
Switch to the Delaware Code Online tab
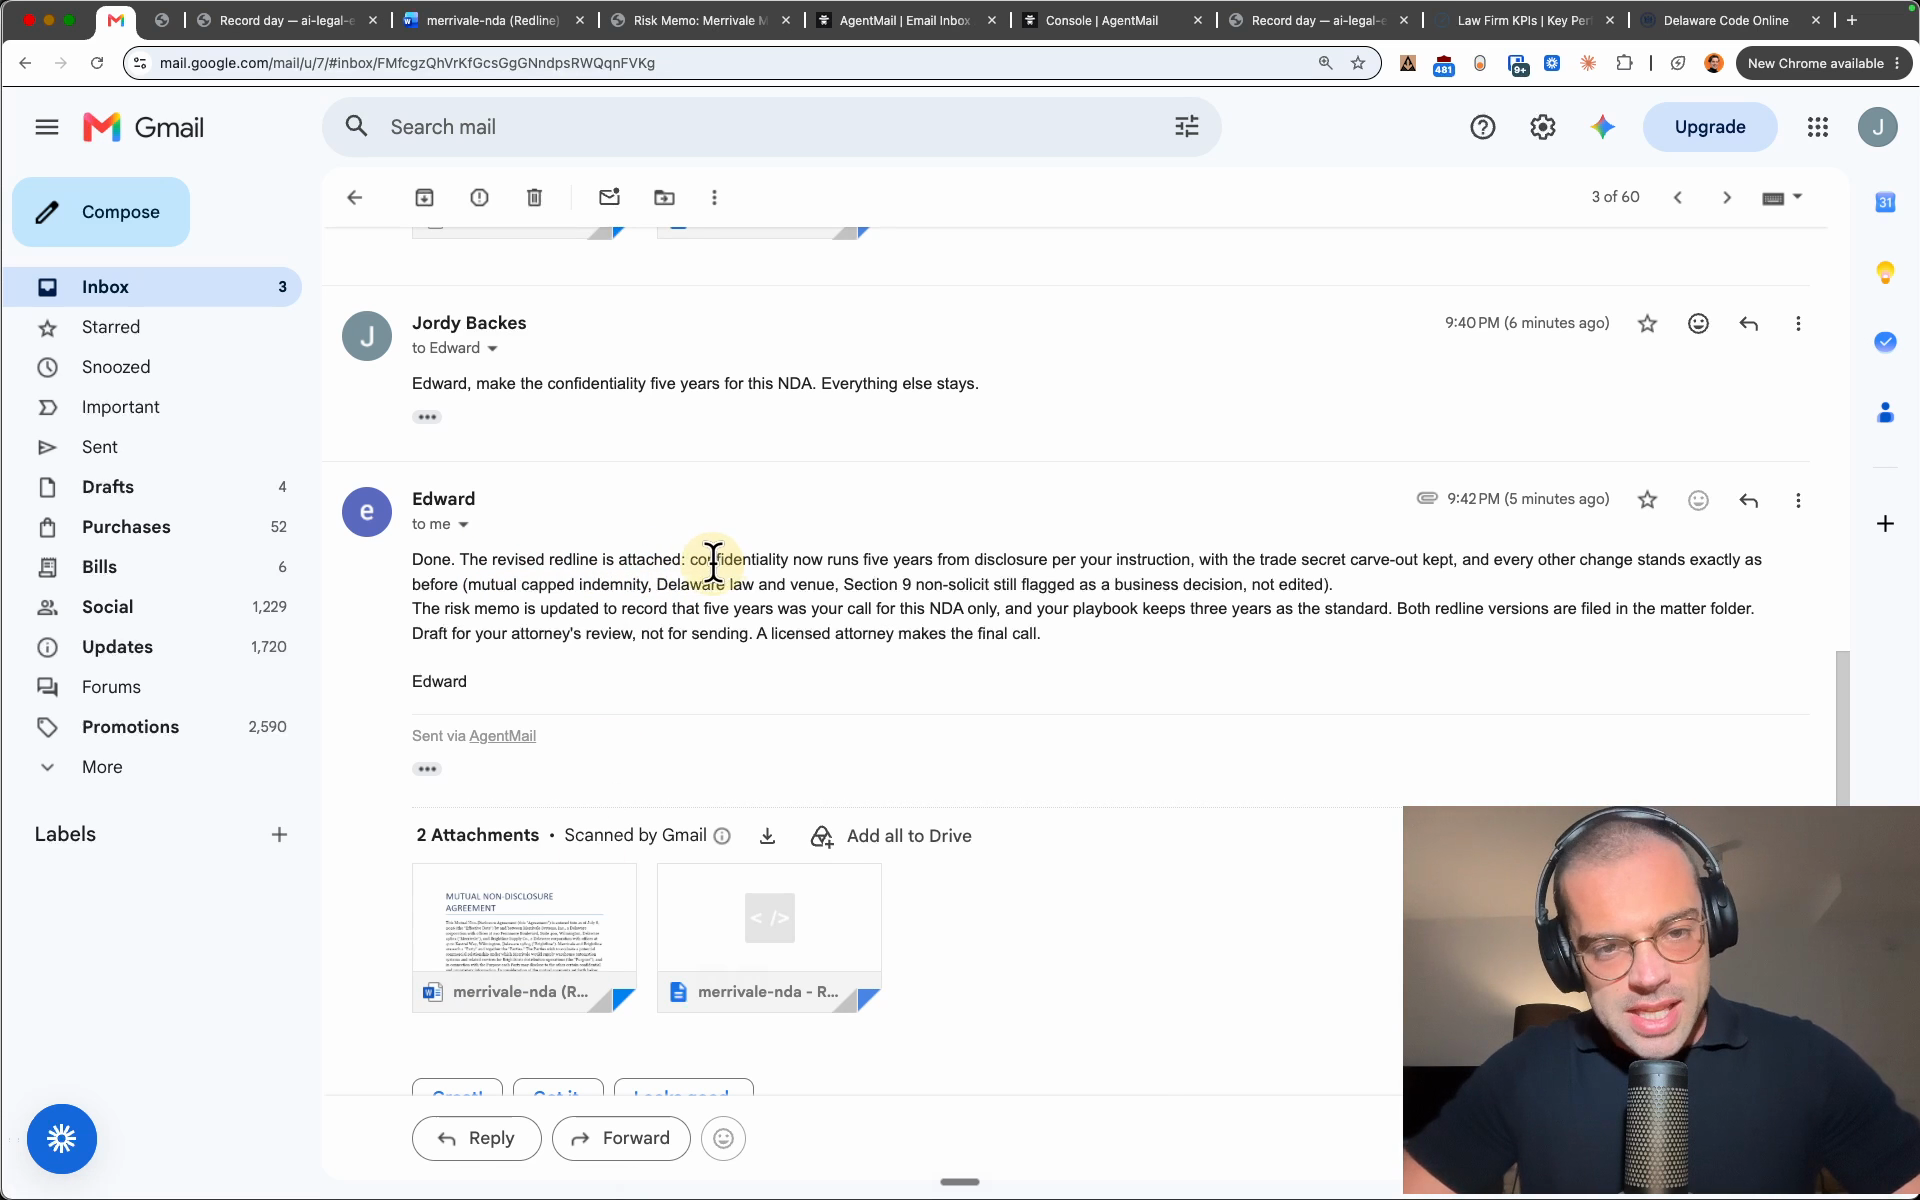tap(1726, 20)
